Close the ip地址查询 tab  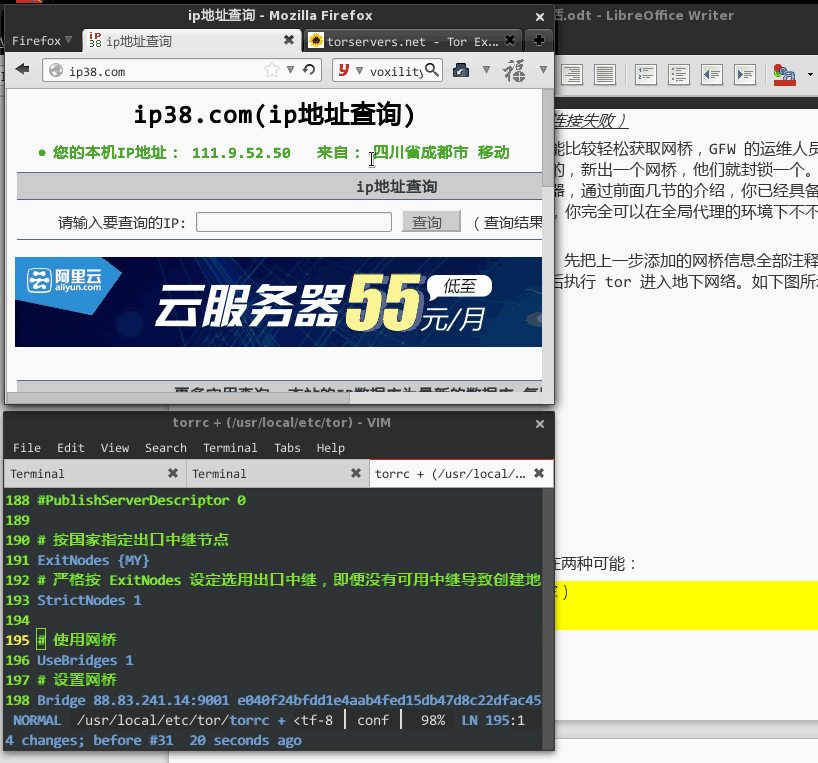coord(288,40)
